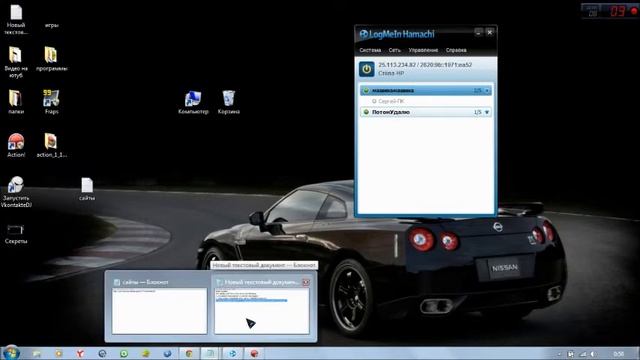This screenshot has width=640, height=360.
Task: Select the Сергей-ПК peer in Hamachi
Action: 391,101
